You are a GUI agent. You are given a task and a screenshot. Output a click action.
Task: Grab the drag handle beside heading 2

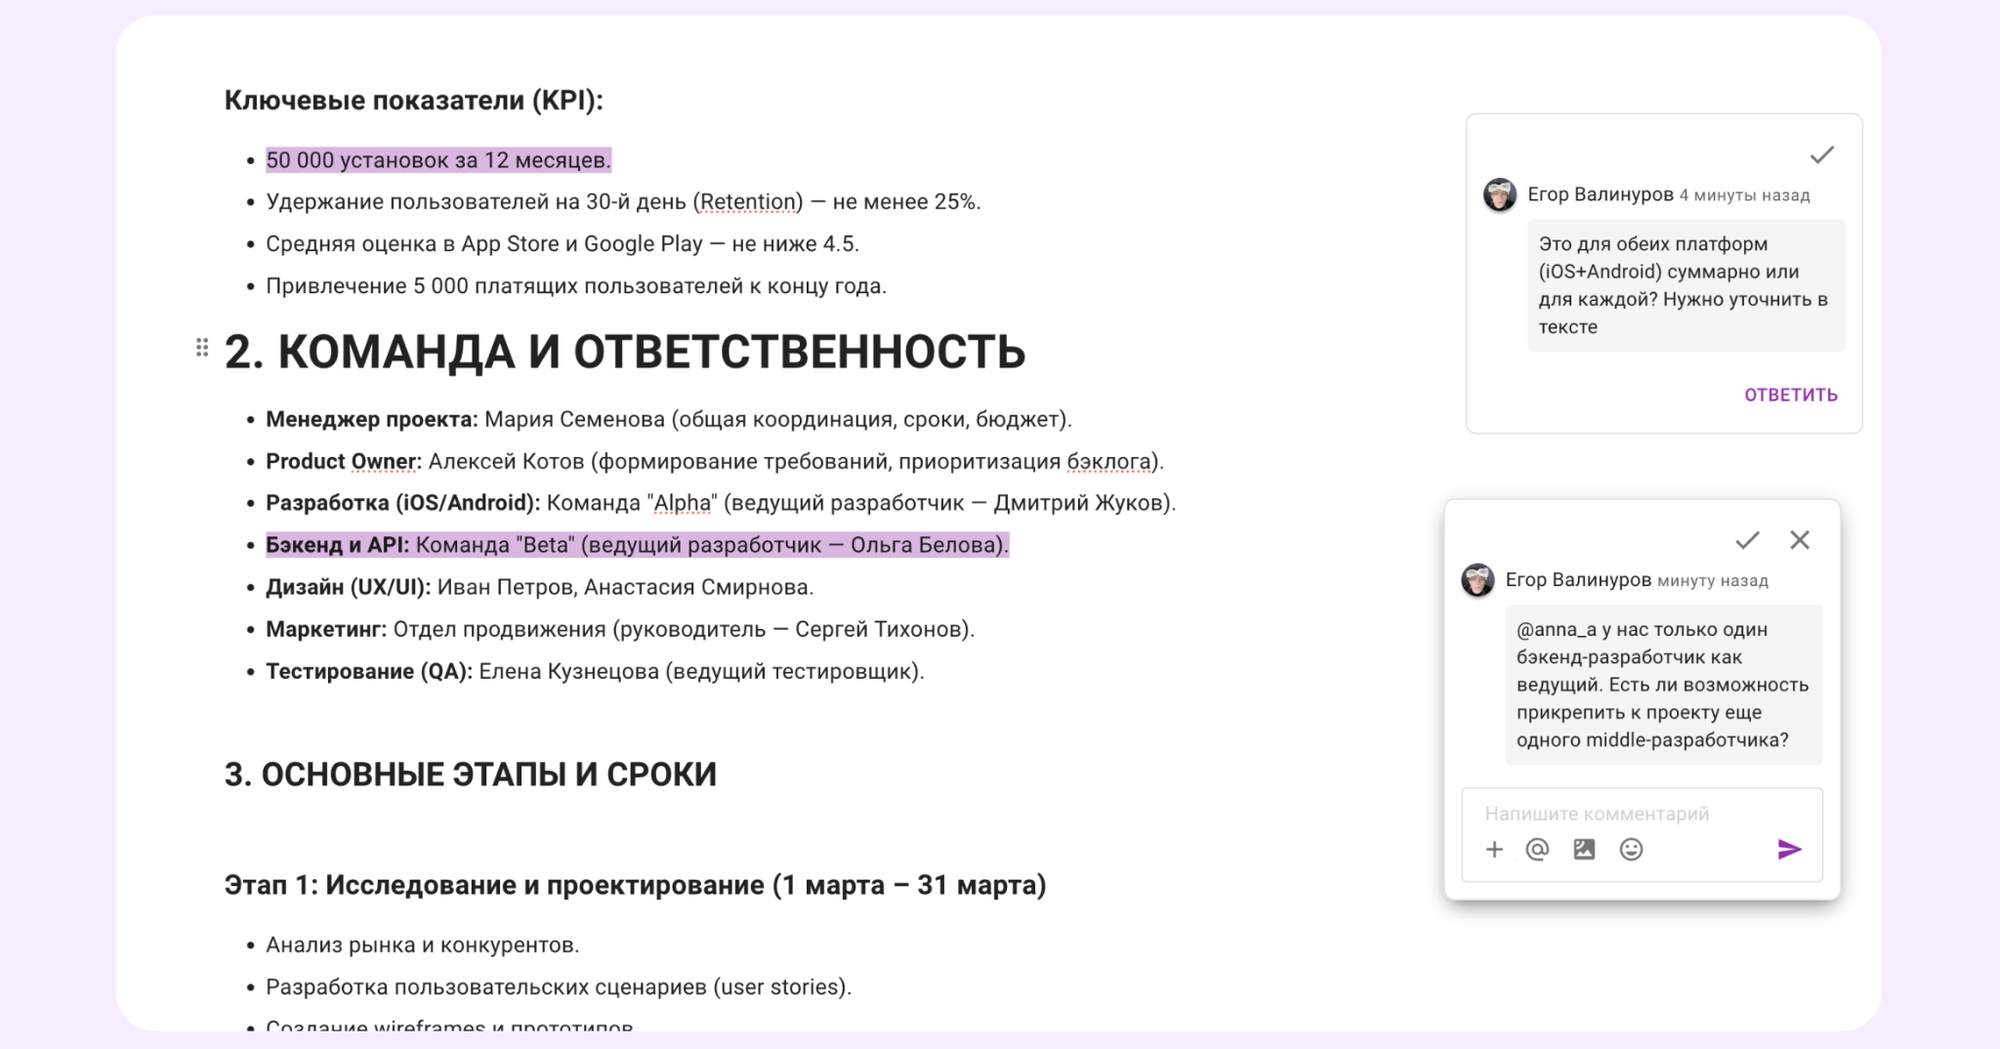point(202,346)
